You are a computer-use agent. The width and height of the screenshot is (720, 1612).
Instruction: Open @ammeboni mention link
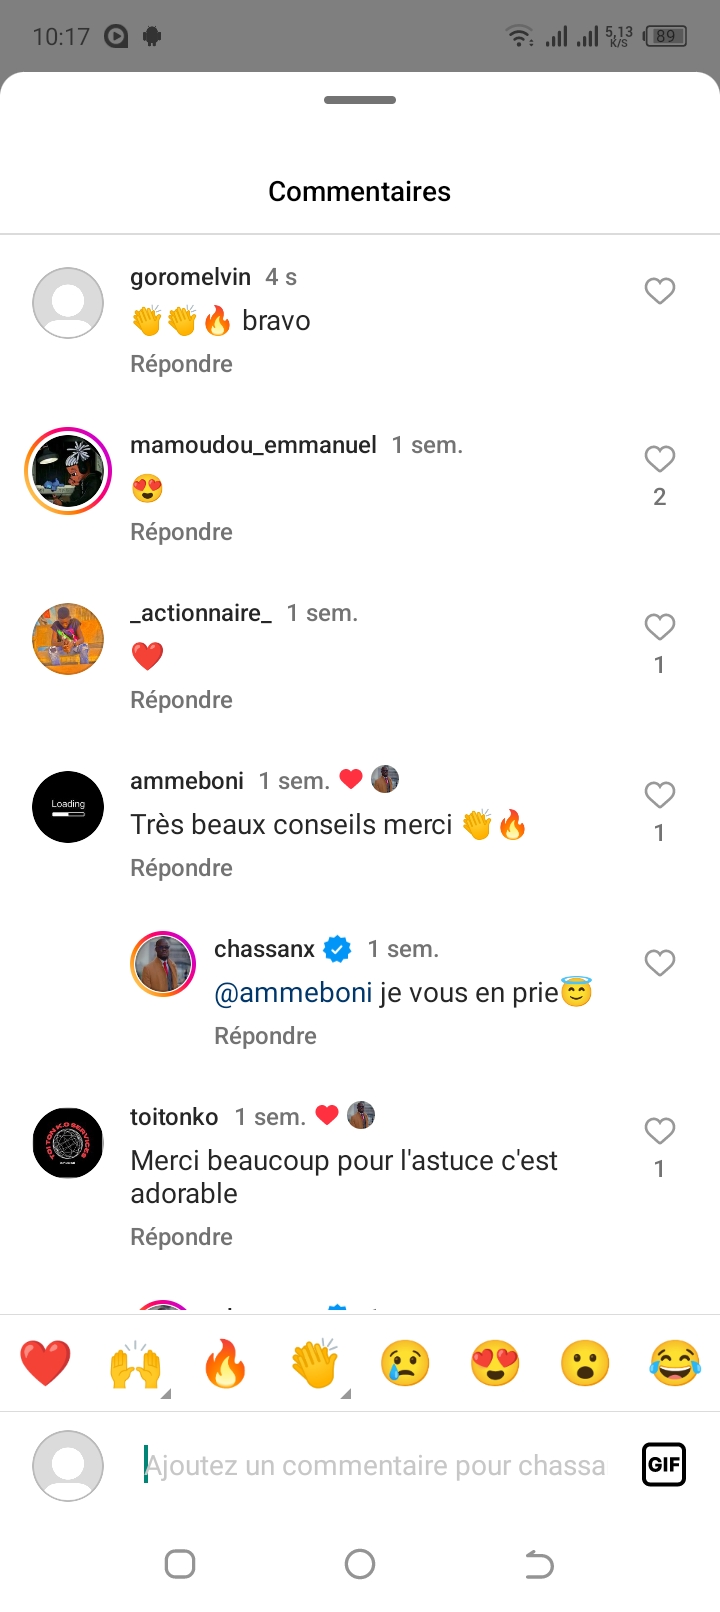coord(293,993)
